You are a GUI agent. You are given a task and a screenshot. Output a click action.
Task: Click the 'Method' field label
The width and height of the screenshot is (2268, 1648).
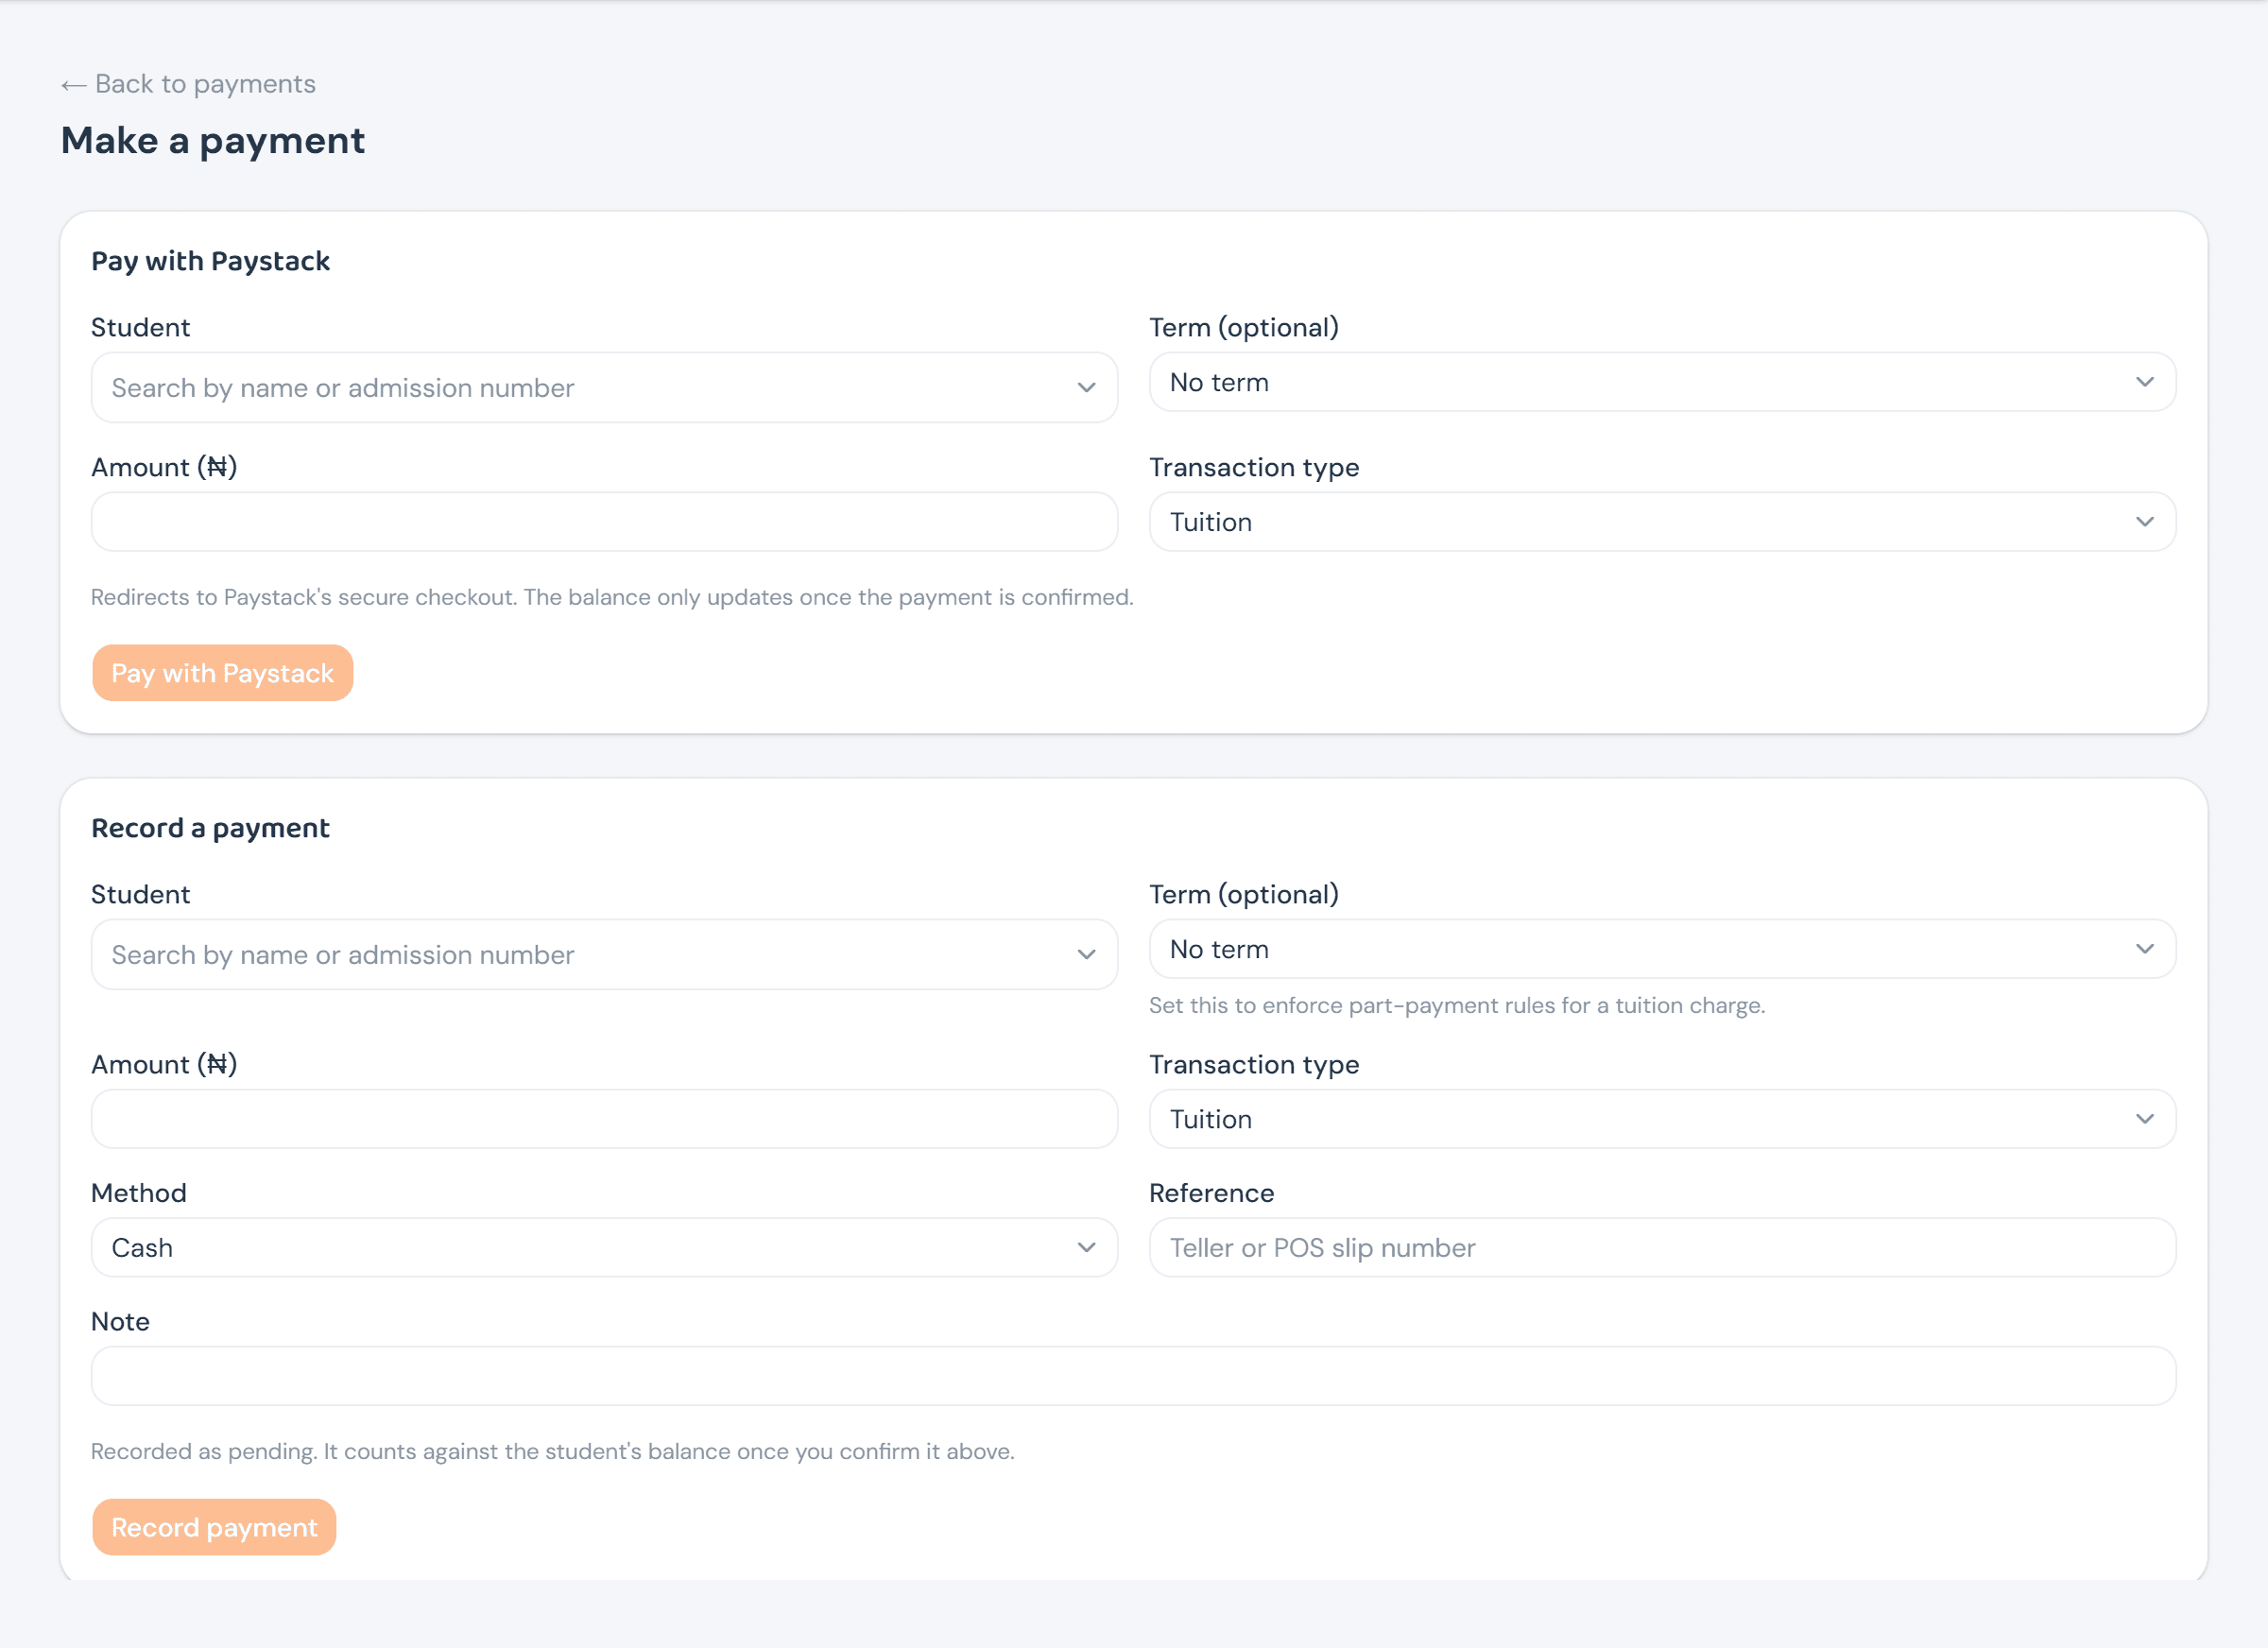(x=139, y=1193)
